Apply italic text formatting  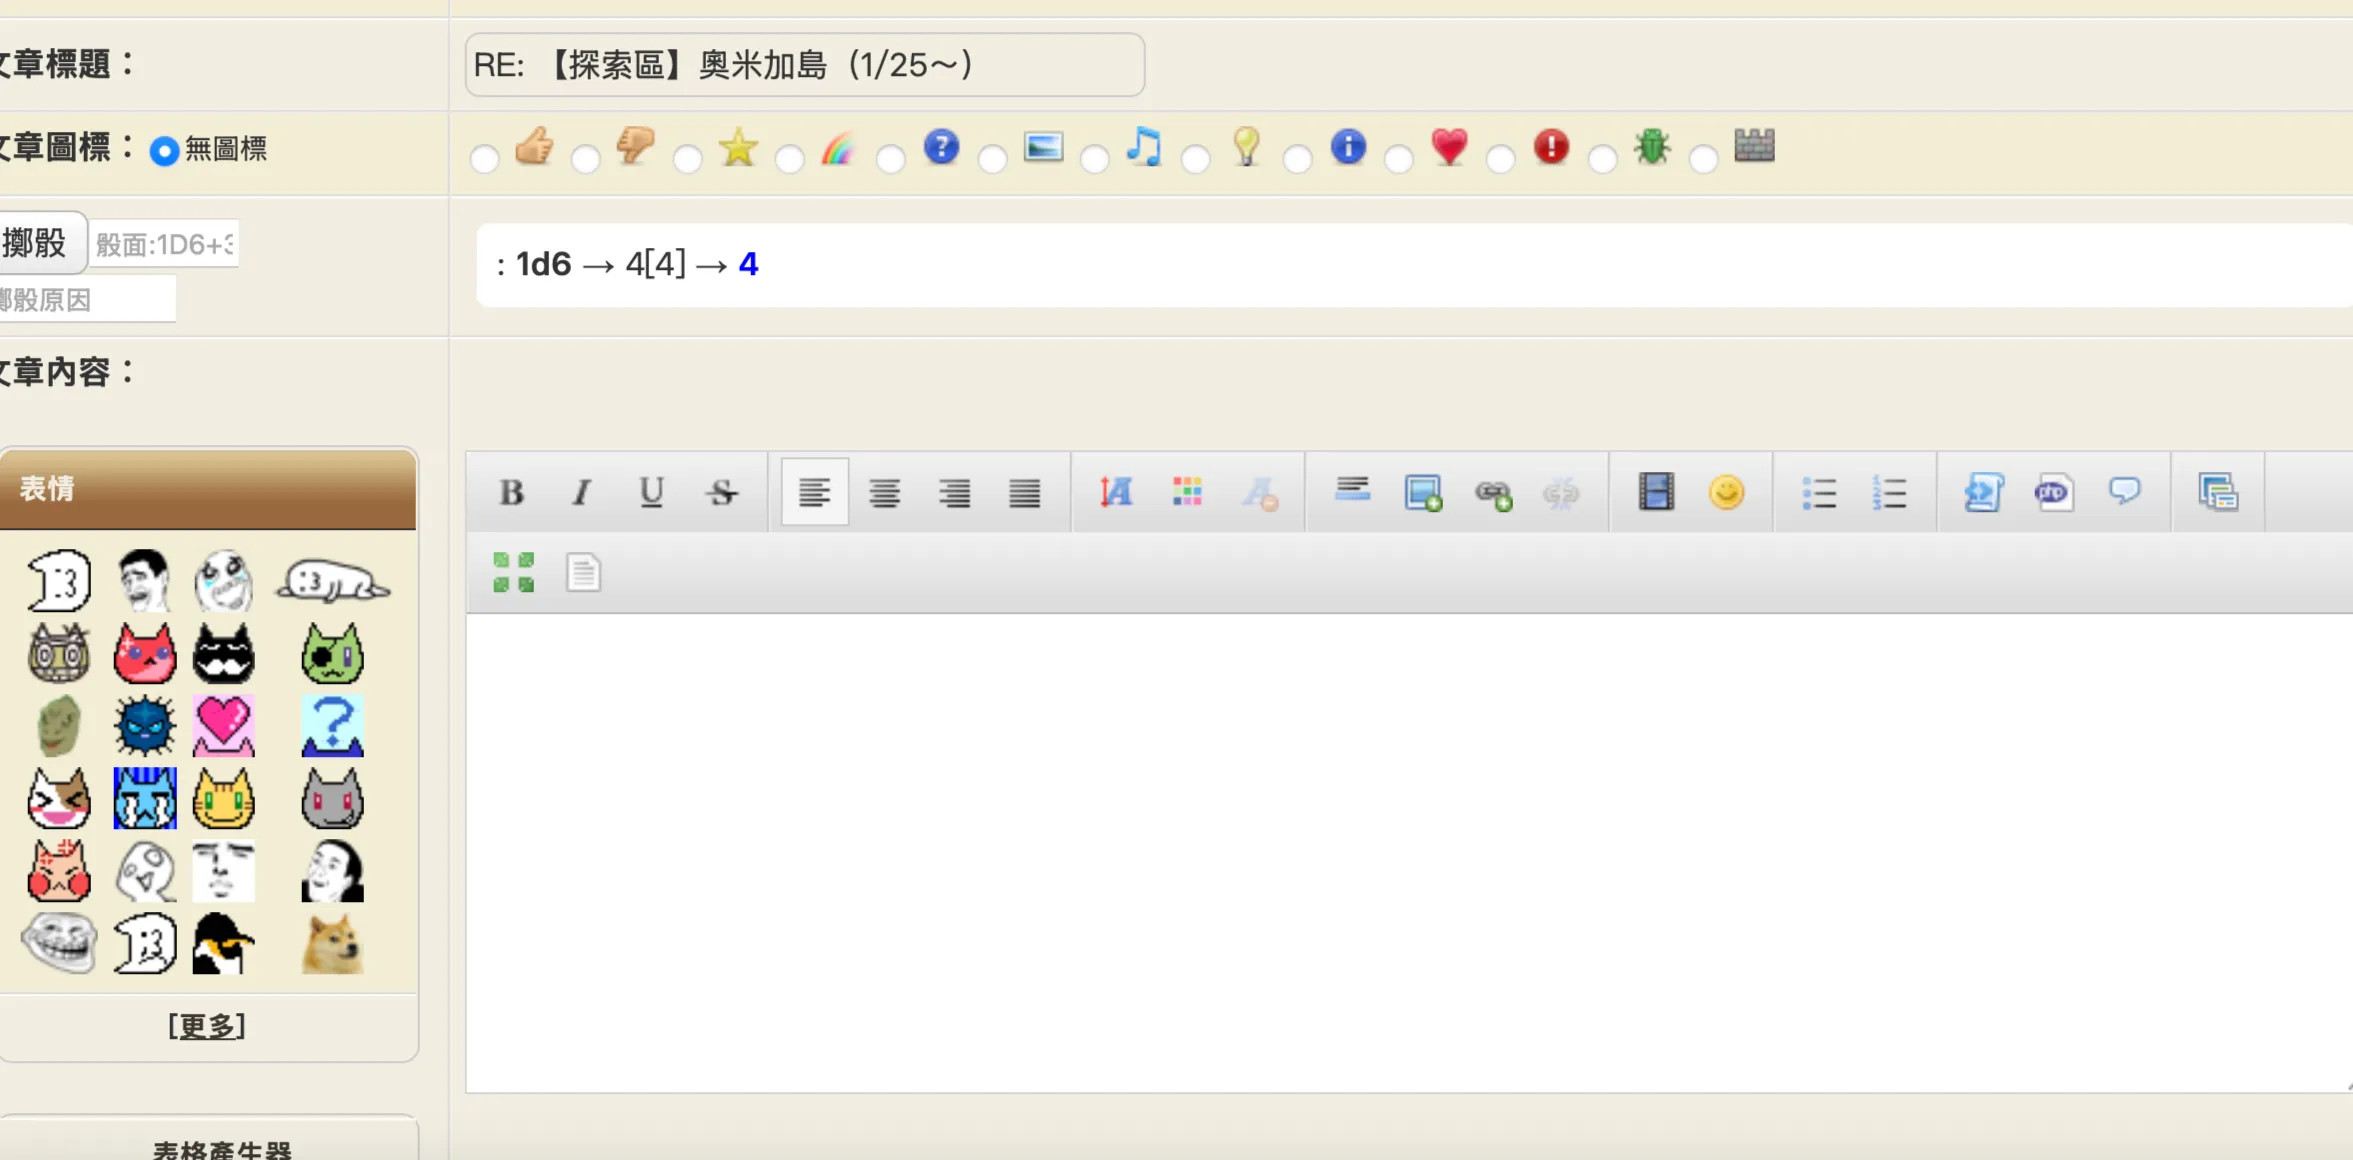tap(581, 492)
